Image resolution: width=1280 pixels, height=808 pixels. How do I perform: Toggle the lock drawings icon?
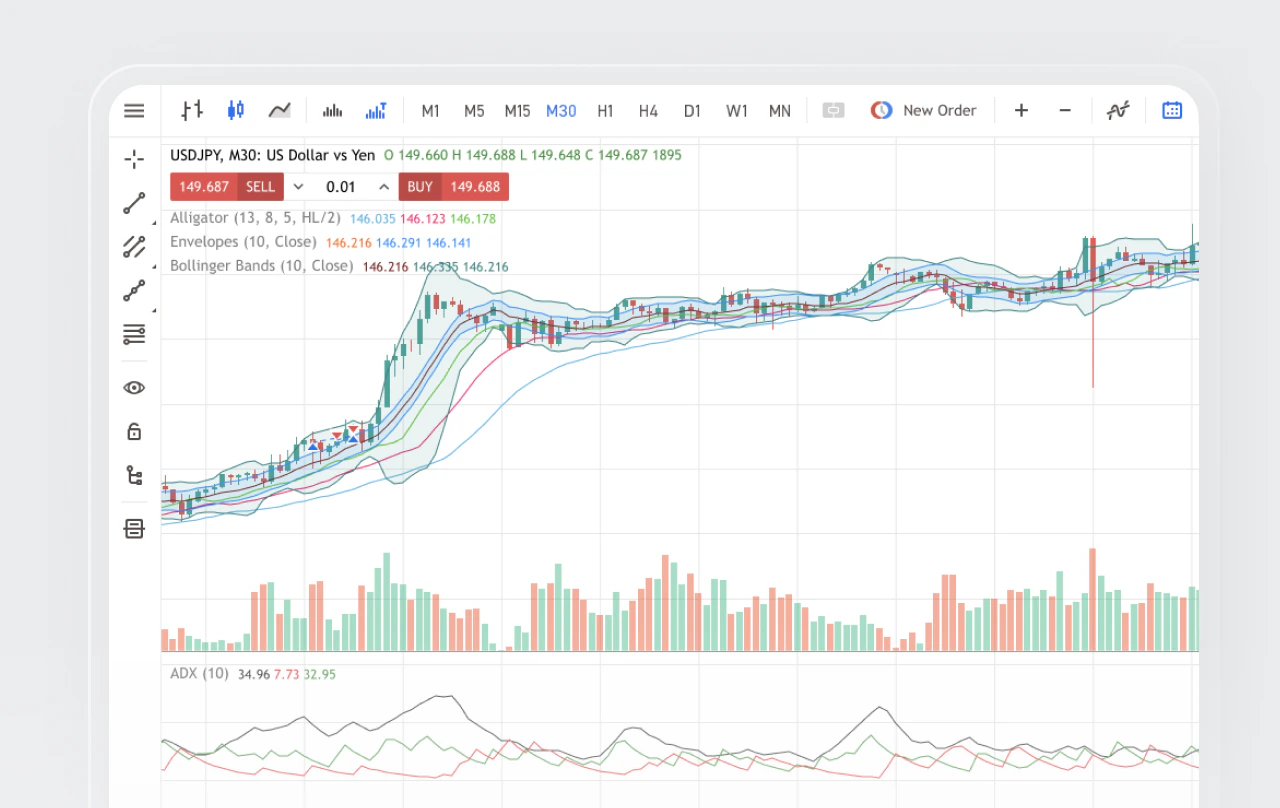click(x=134, y=431)
